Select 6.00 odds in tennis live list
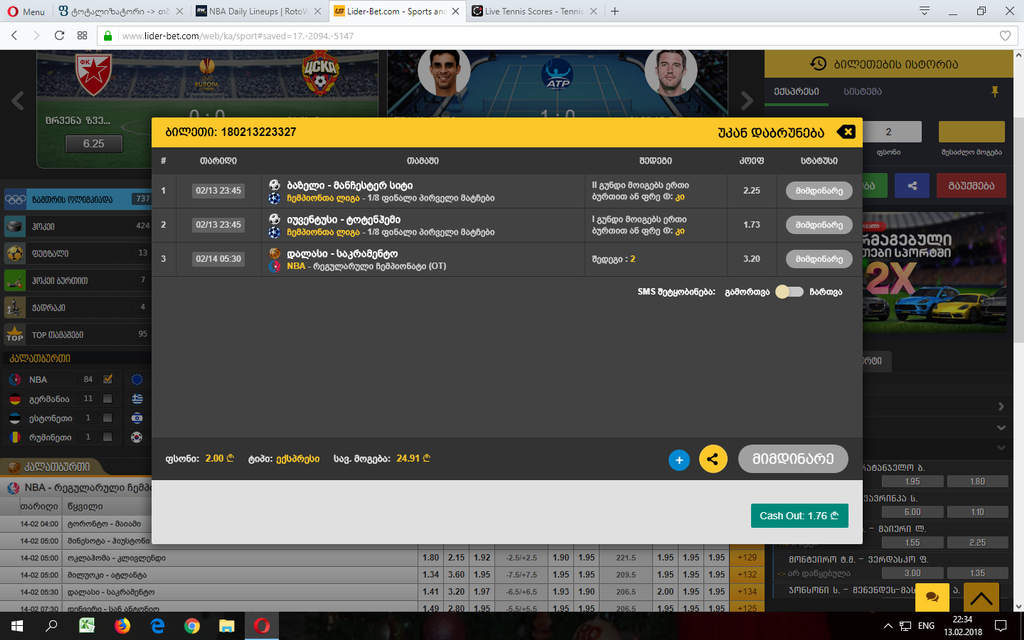 (912, 512)
